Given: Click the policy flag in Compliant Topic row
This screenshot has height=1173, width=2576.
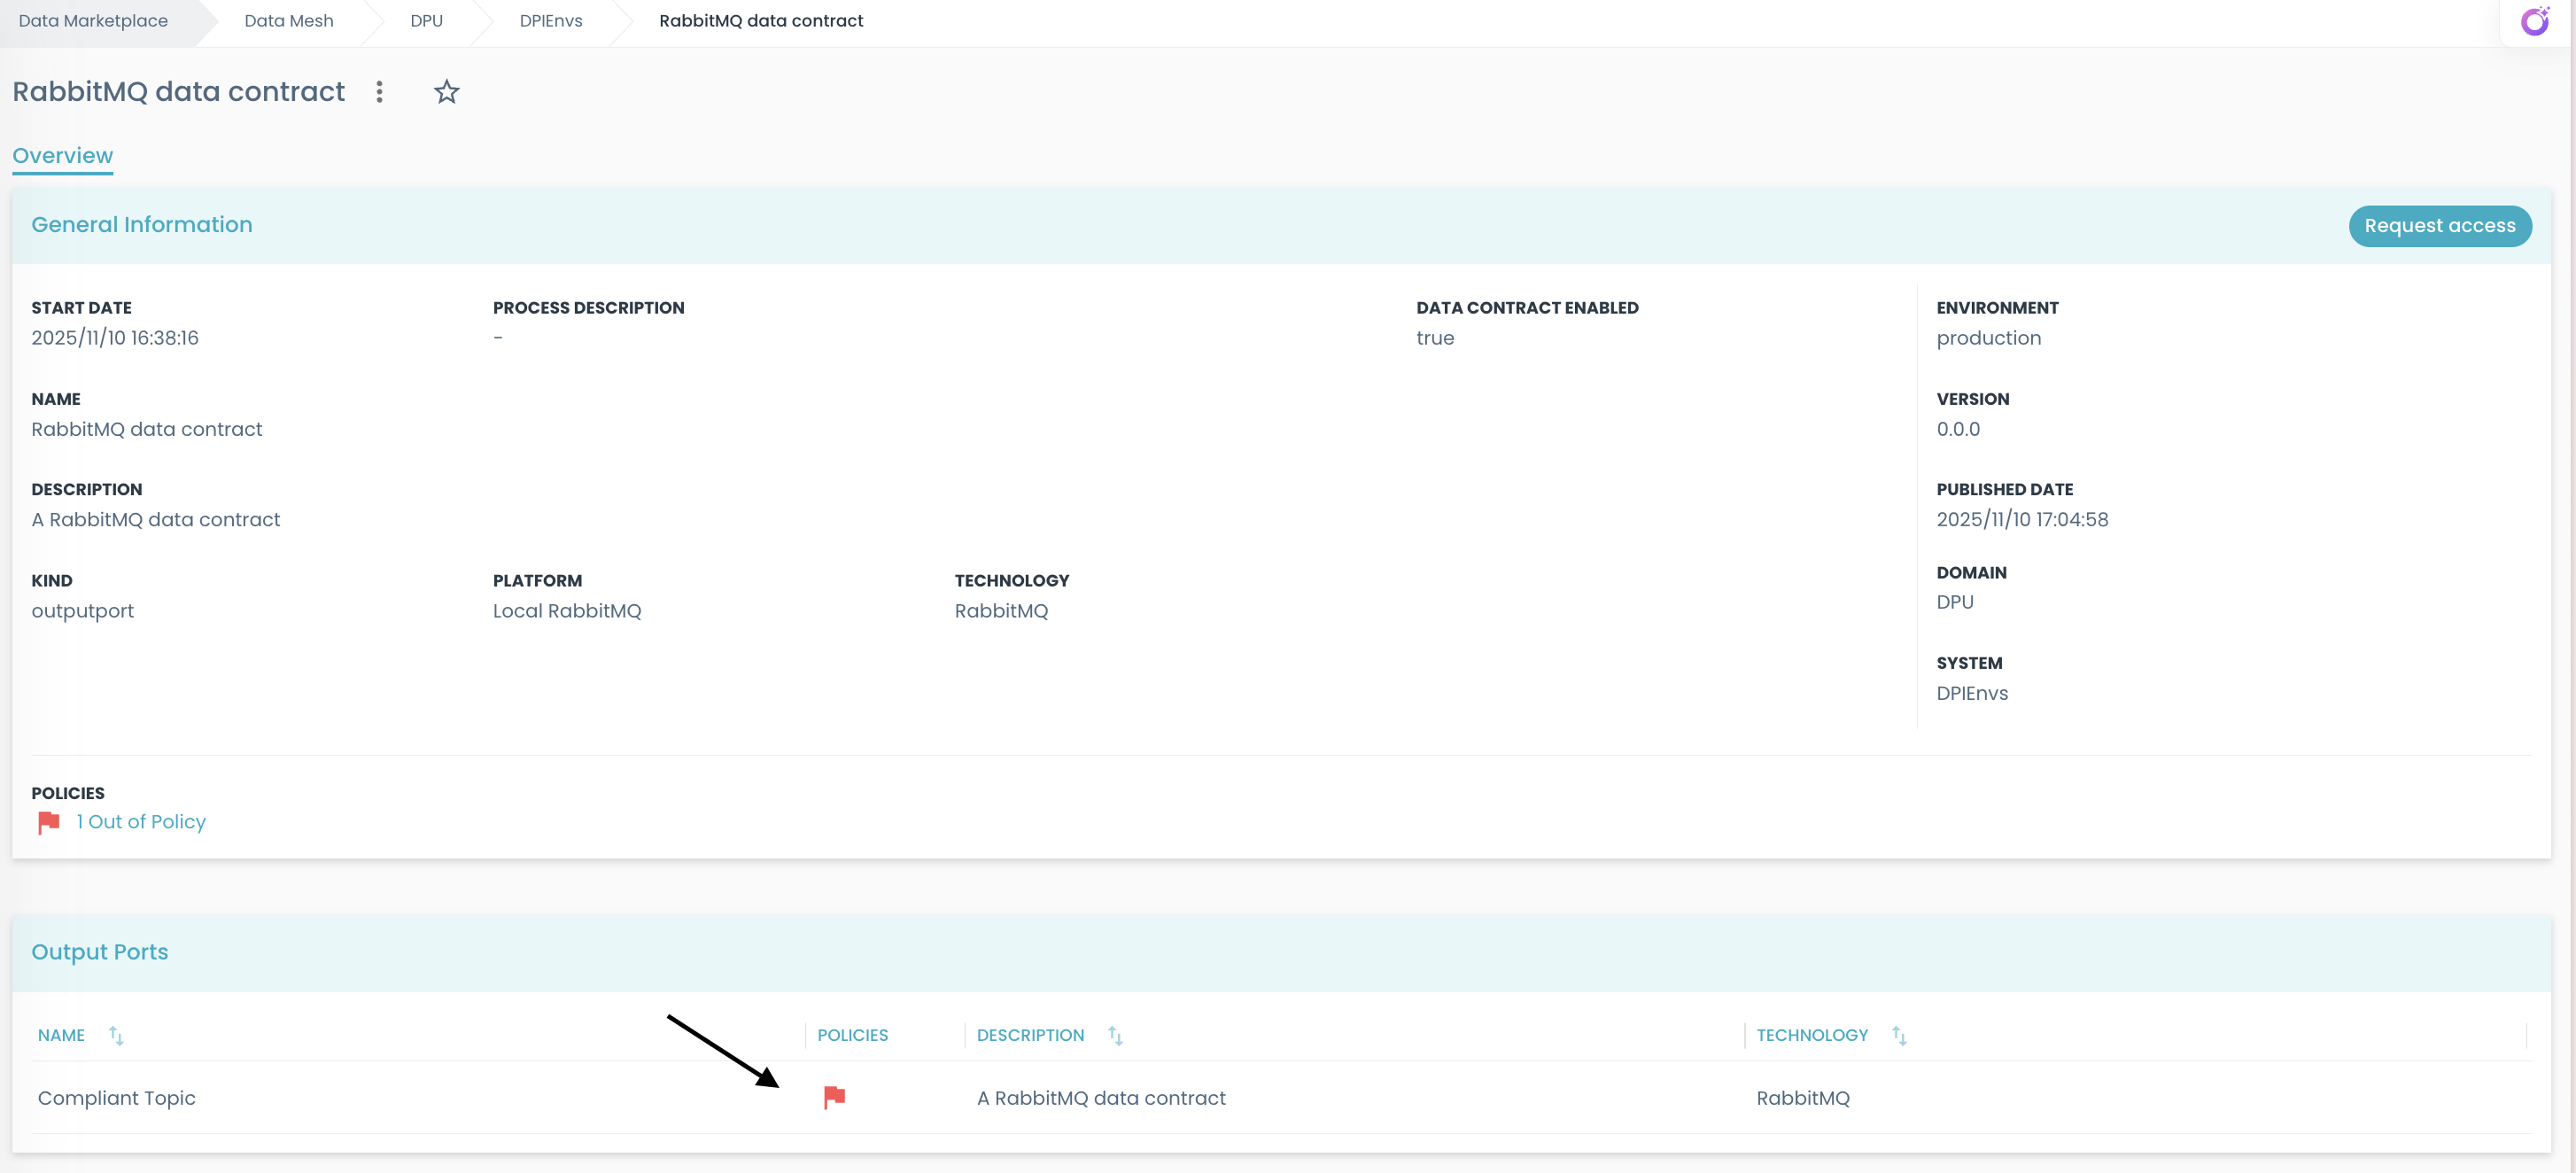Looking at the screenshot, I should click(x=834, y=1097).
